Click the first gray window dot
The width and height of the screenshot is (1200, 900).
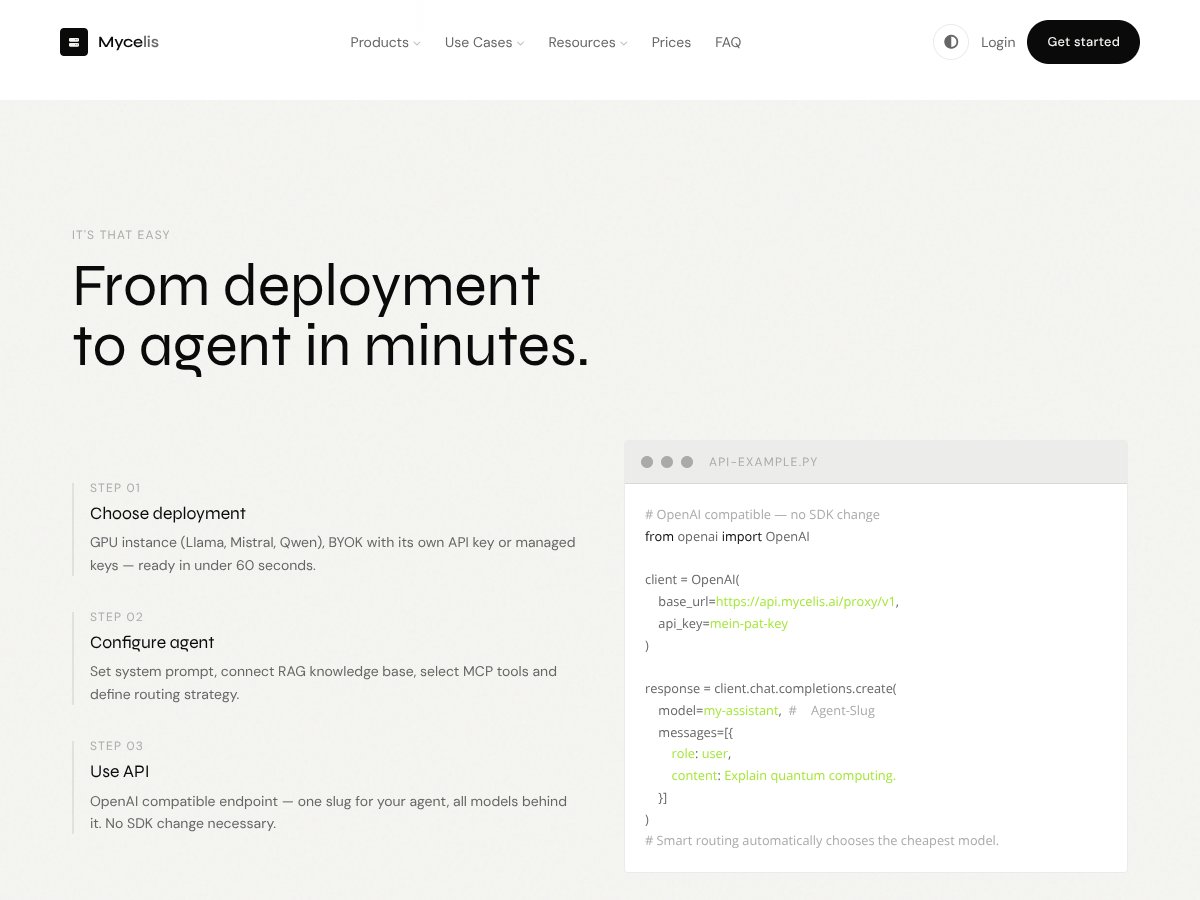[x=647, y=462]
